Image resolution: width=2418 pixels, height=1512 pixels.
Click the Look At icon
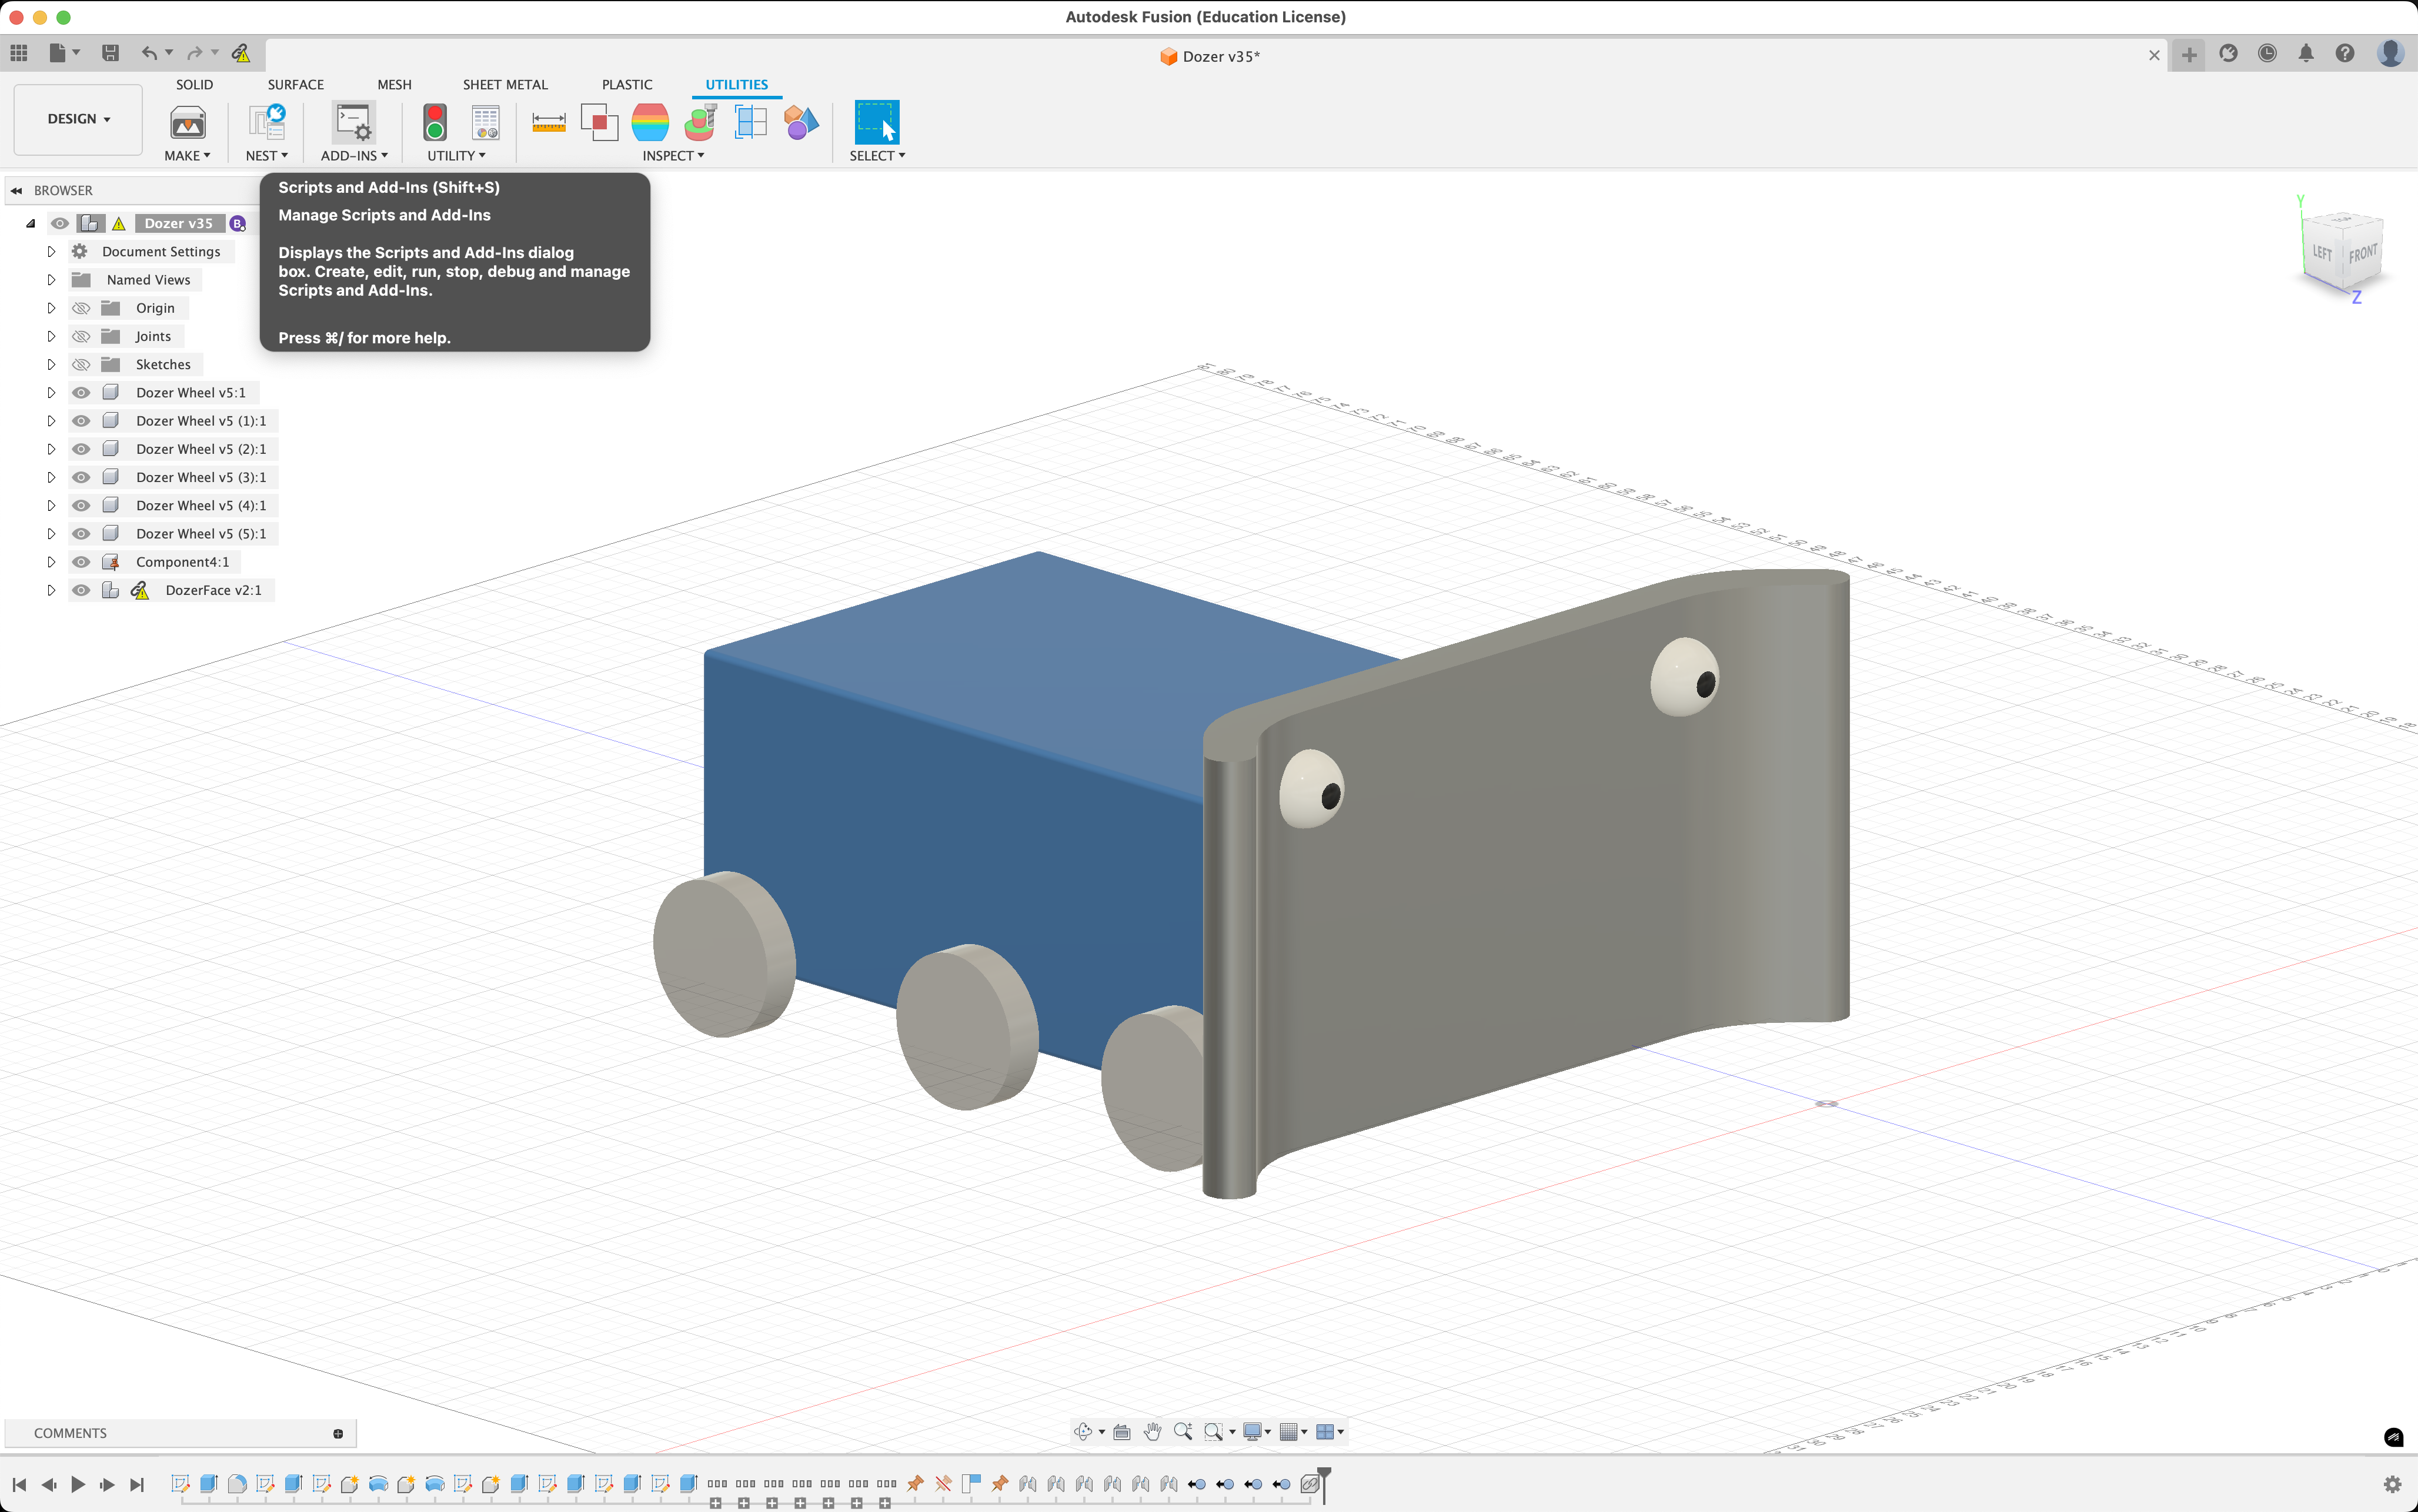point(1122,1432)
